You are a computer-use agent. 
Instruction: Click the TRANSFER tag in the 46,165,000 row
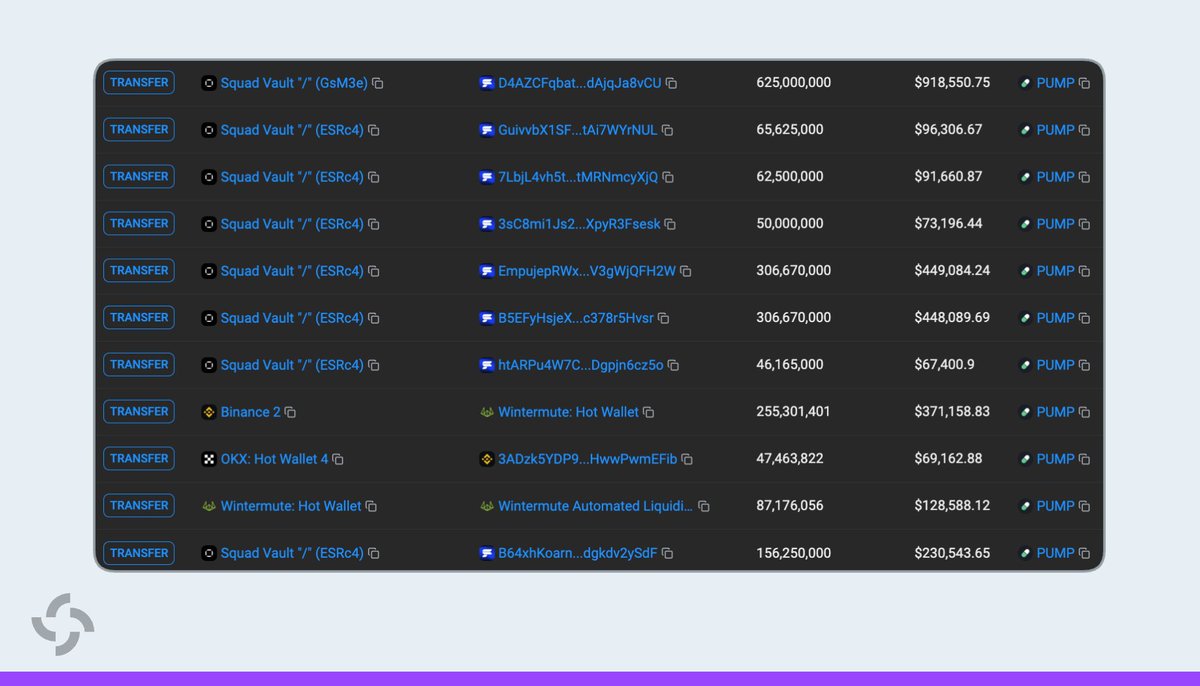click(139, 365)
